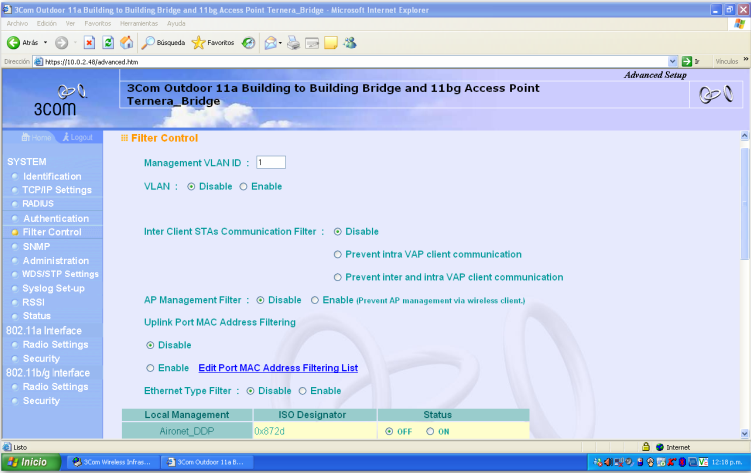The height and width of the screenshot is (473, 751).
Task: Open the Herramientas menu
Action: coord(139,22)
